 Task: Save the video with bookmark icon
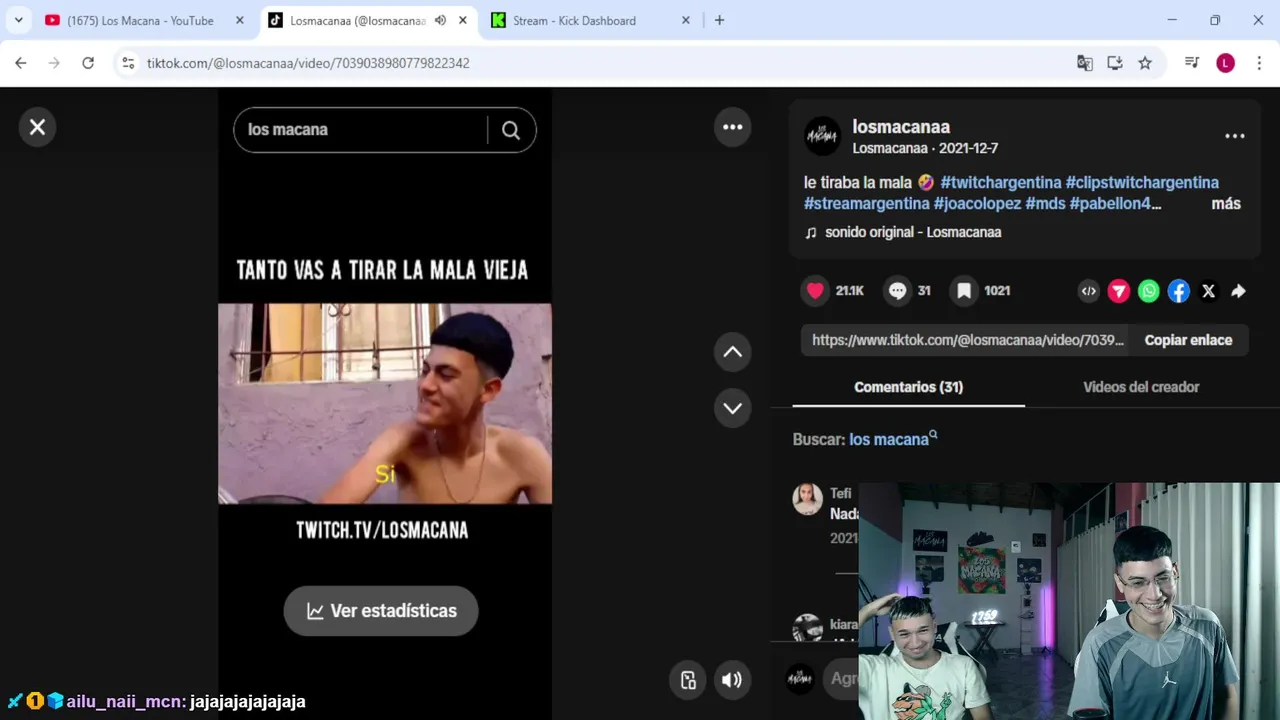click(964, 291)
